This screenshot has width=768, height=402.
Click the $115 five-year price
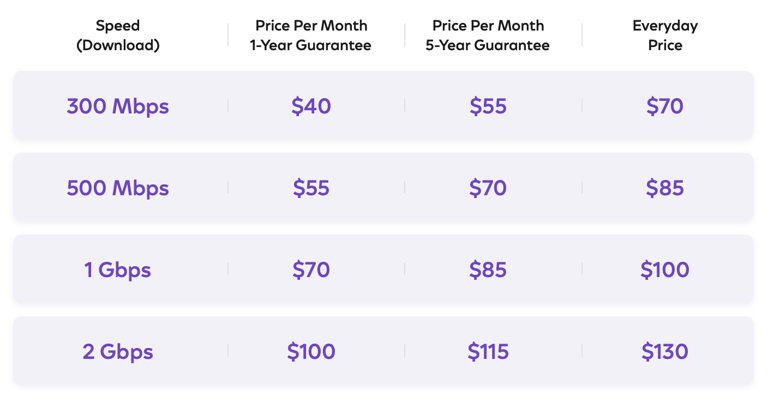click(488, 352)
